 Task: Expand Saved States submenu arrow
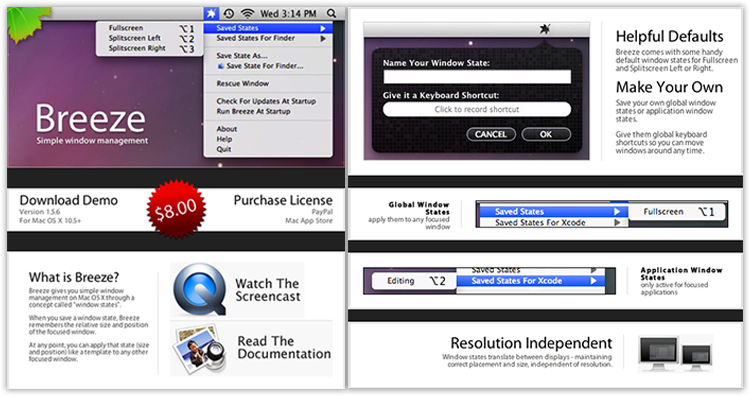[323, 28]
